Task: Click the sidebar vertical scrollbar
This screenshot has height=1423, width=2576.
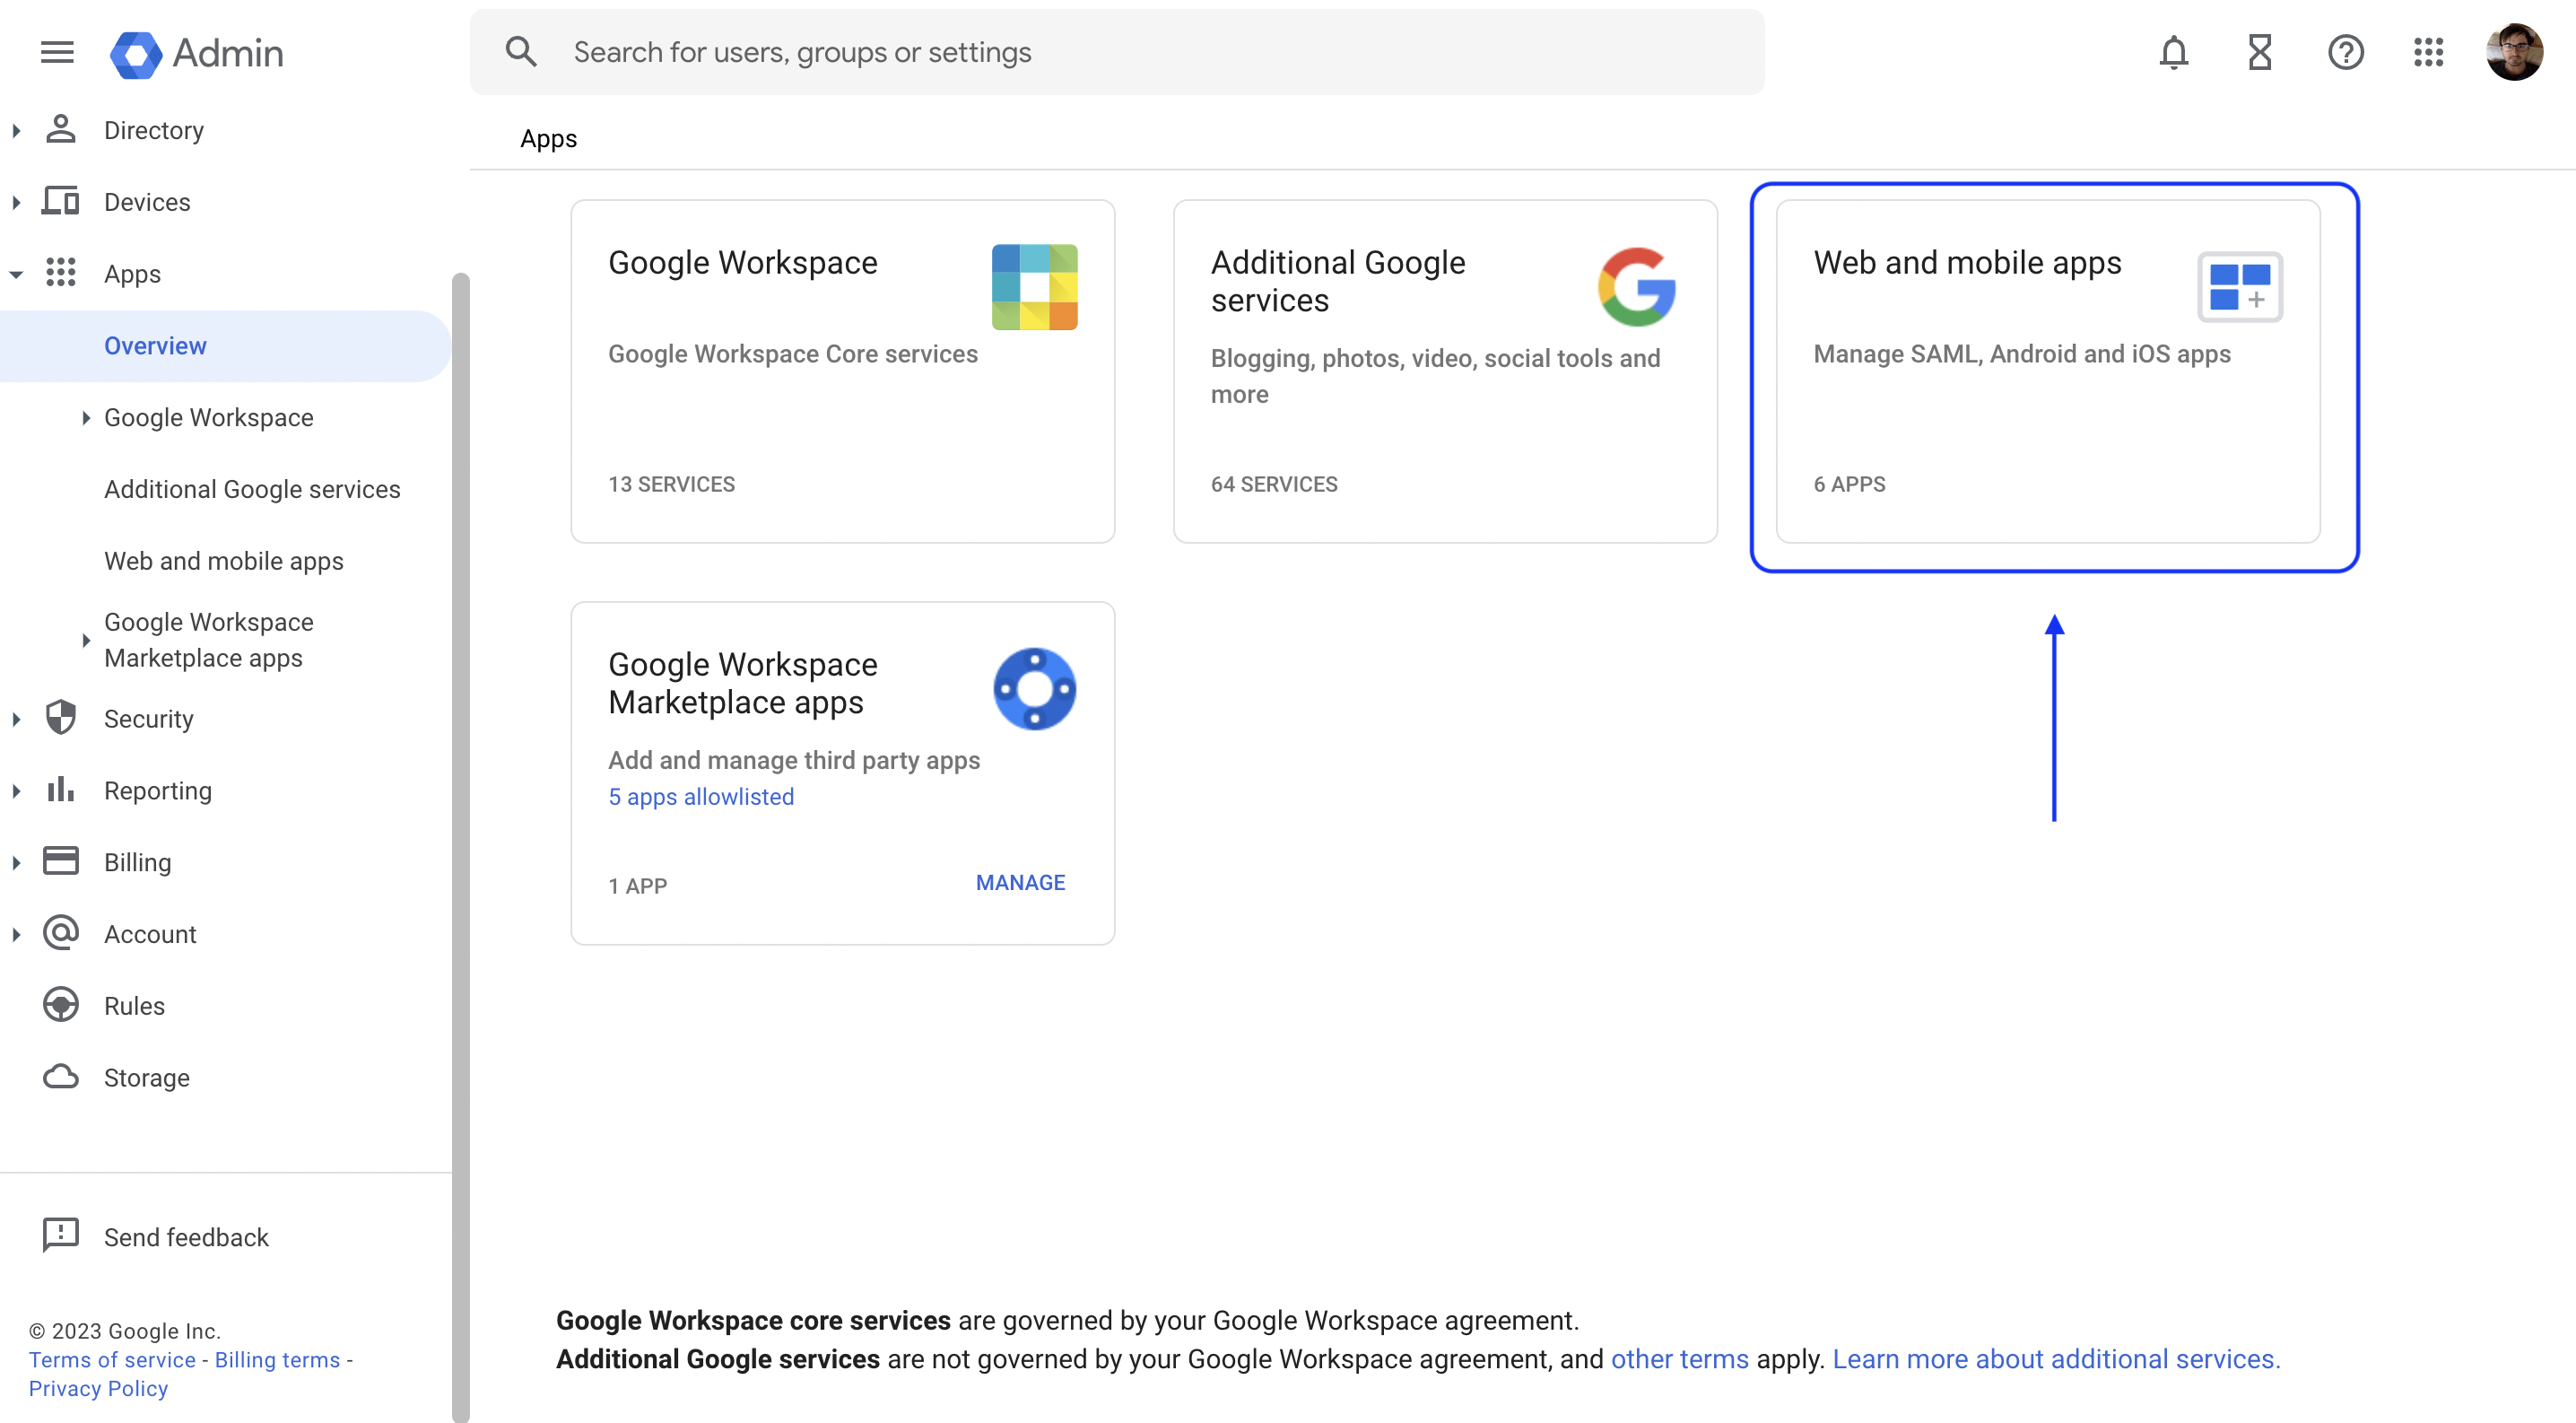Action: [460, 846]
